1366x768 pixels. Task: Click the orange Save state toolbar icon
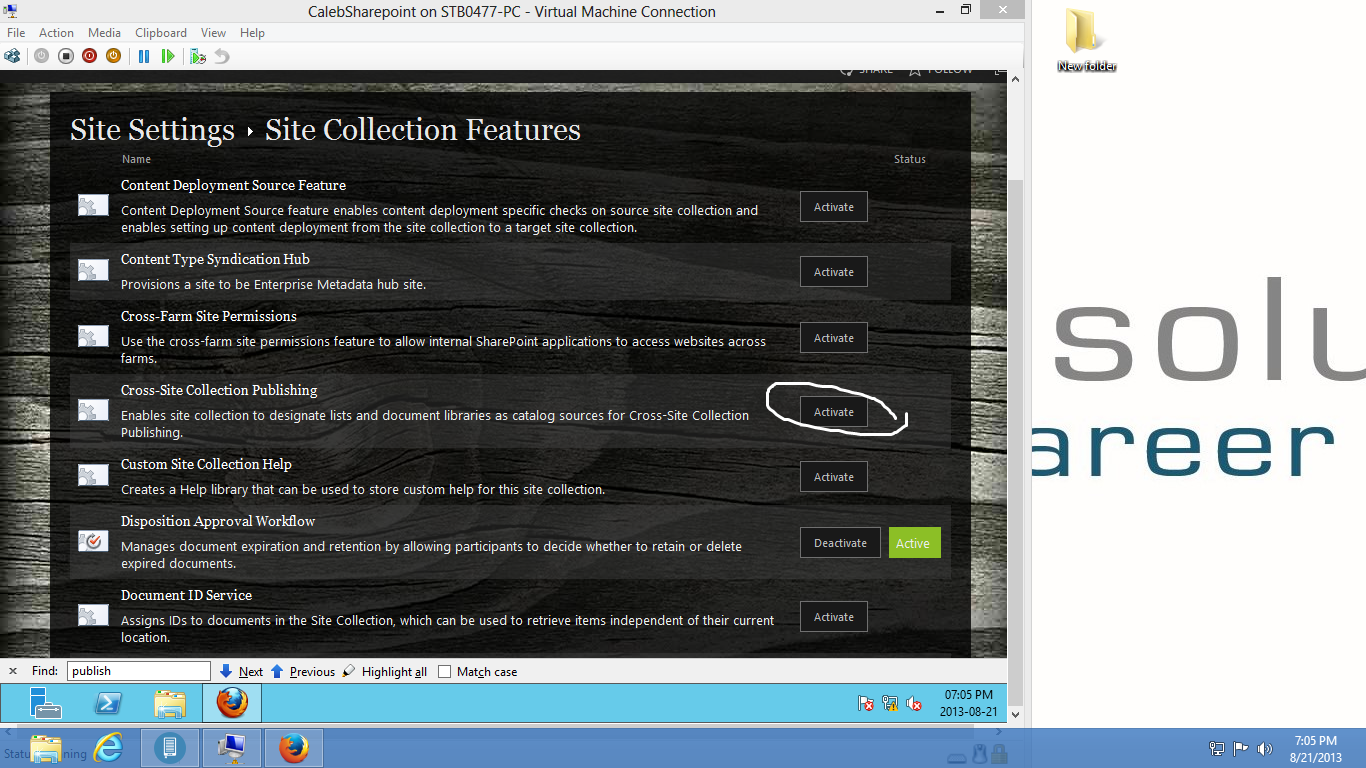pyautogui.click(x=113, y=56)
